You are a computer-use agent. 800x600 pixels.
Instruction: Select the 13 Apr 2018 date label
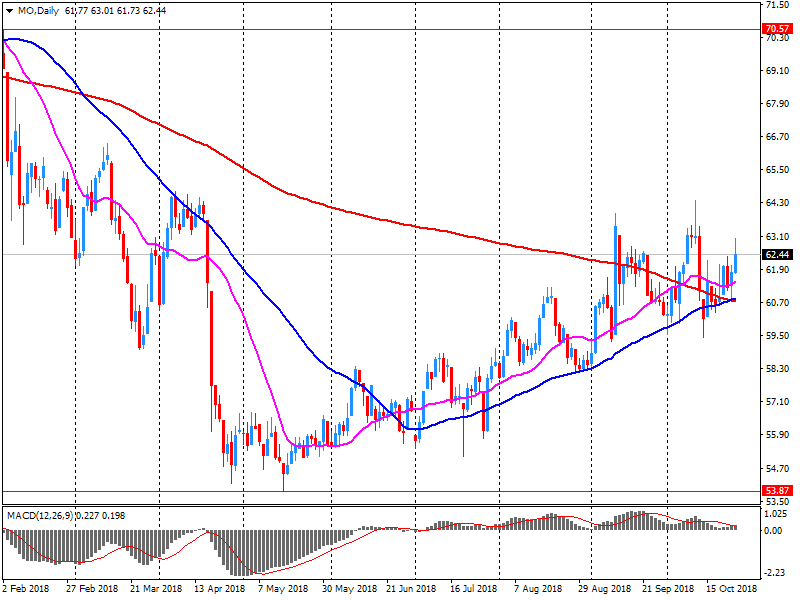click(220, 588)
